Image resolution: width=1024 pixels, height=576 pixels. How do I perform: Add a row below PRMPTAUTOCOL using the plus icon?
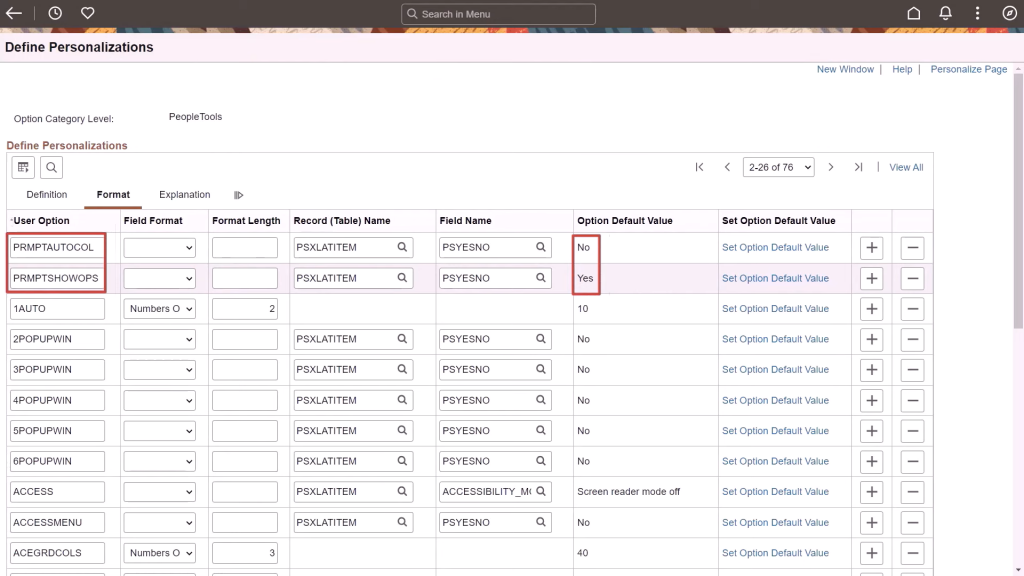click(870, 247)
